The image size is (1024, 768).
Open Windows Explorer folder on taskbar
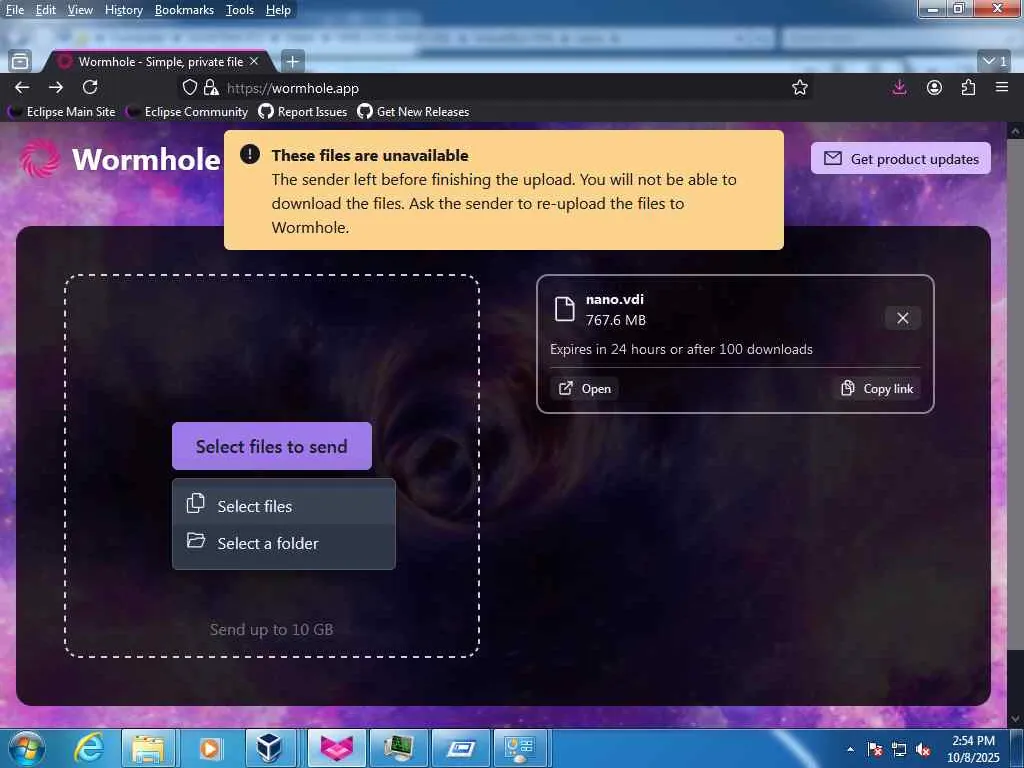pyautogui.click(x=148, y=748)
